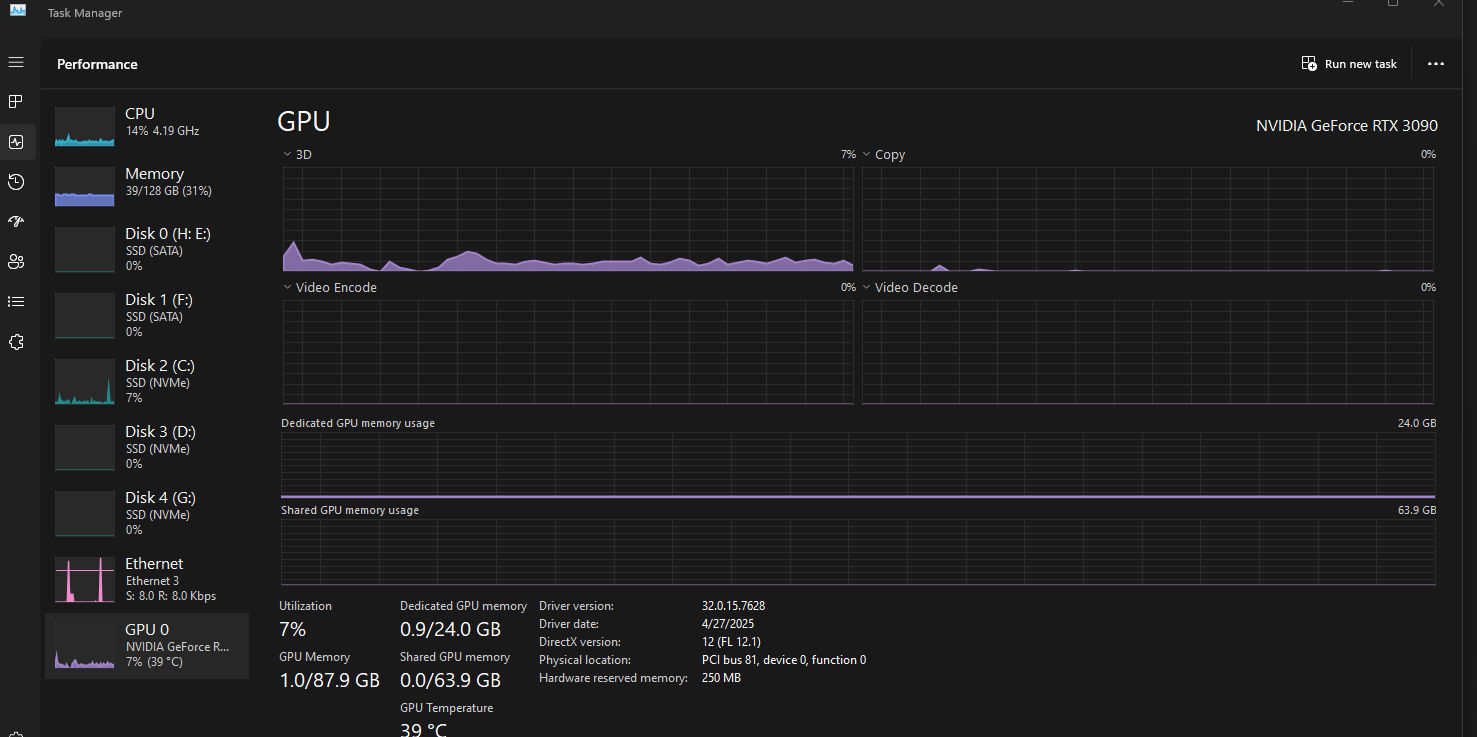Click the Dedicated GPU memory usage graph
This screenshot has width=1477, height=737.
tap(858, 465)
